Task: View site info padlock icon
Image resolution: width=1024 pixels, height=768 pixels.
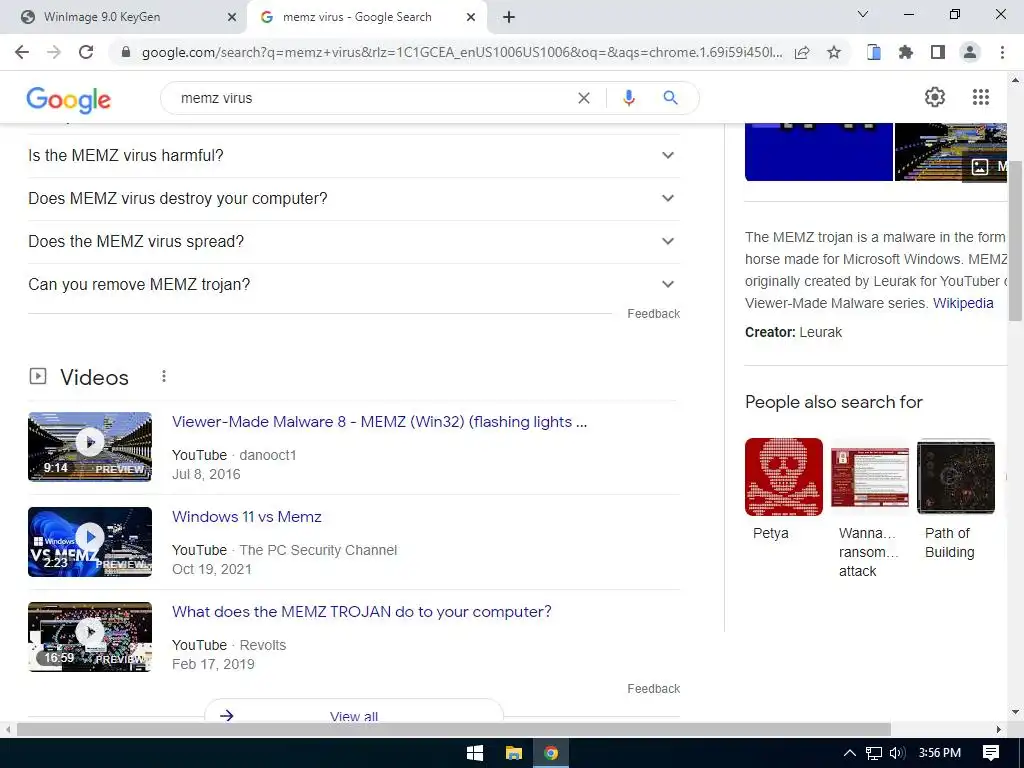Action: coord(126,52)
